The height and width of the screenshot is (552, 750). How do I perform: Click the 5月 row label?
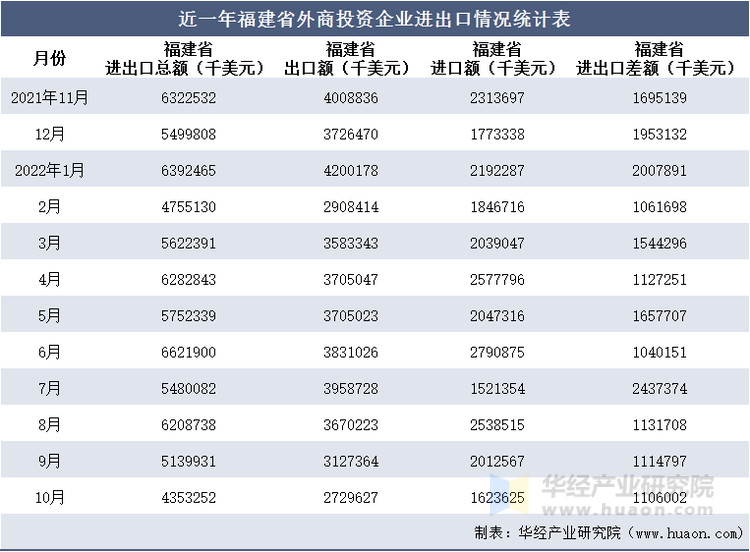pyautogui.click(x=50, y=316)
